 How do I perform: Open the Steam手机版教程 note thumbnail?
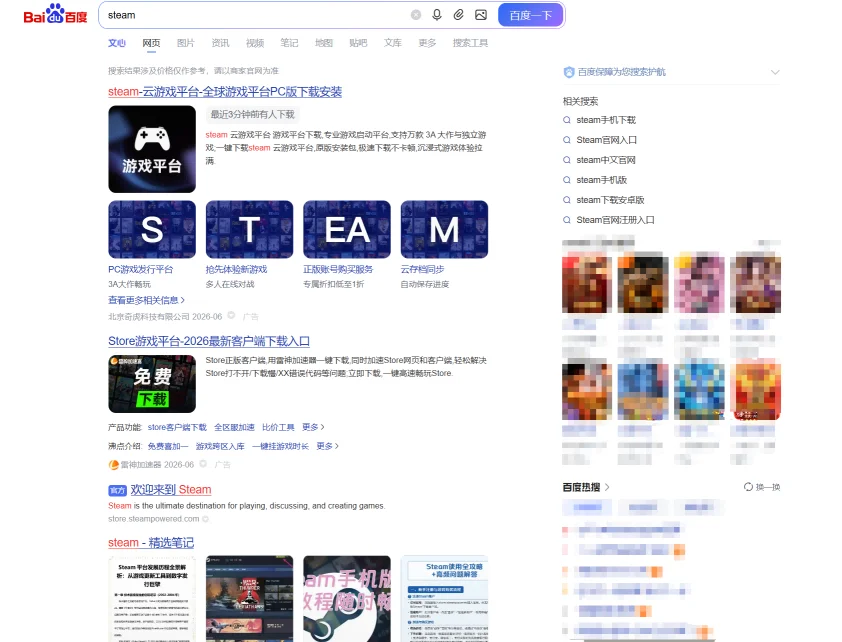[x=347, y=599]
